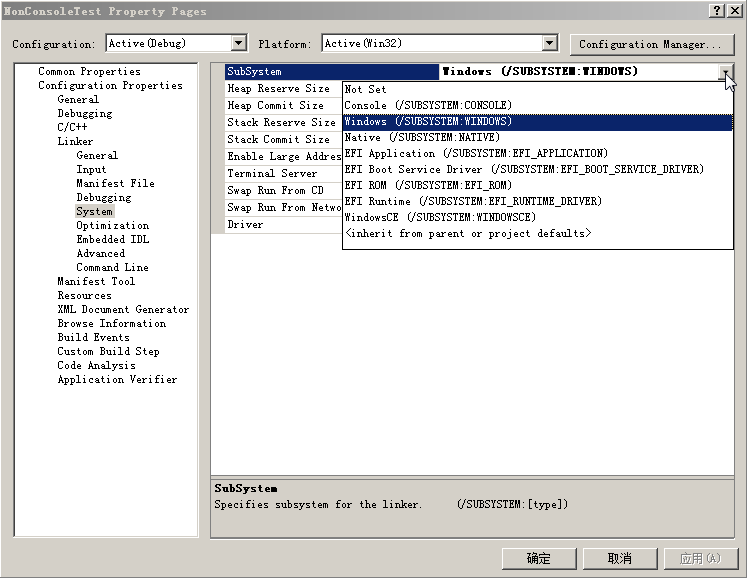Select Manifest Tool node
Image resolution: width=747 pixels, height=578 pixels.
[96, 282]
